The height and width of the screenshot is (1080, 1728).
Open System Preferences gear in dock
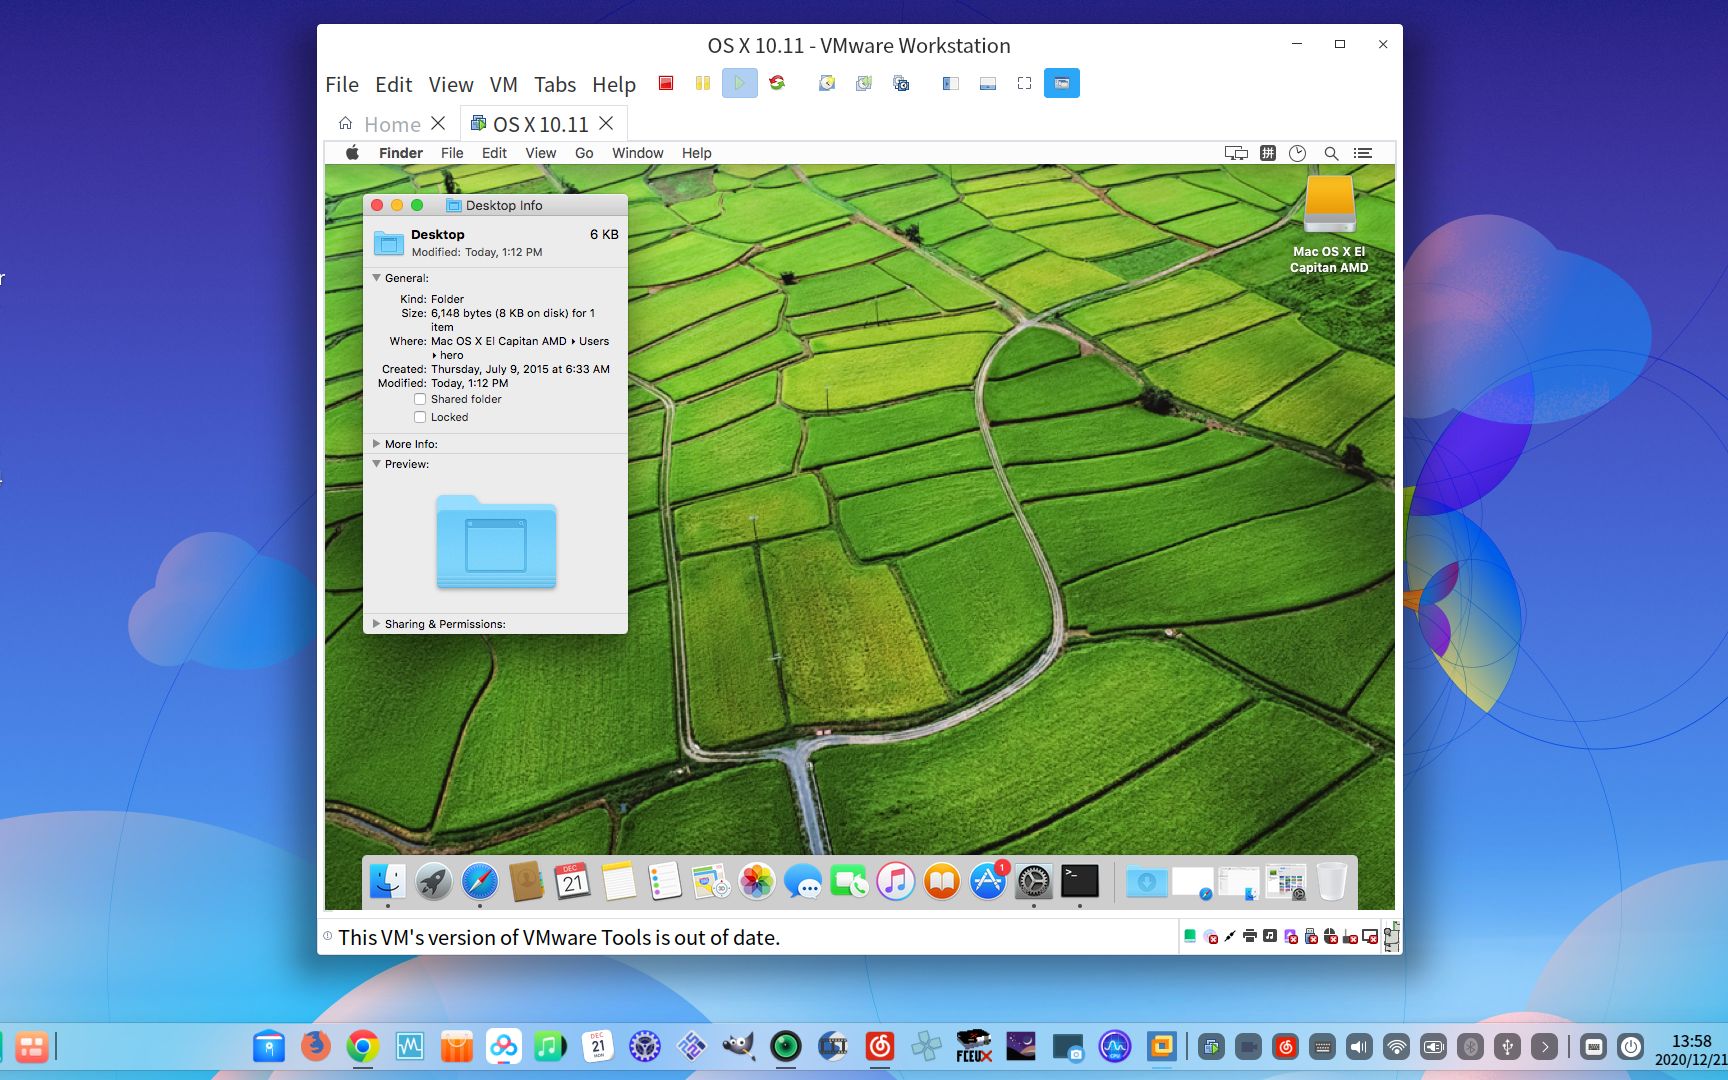click(1034, 881)
